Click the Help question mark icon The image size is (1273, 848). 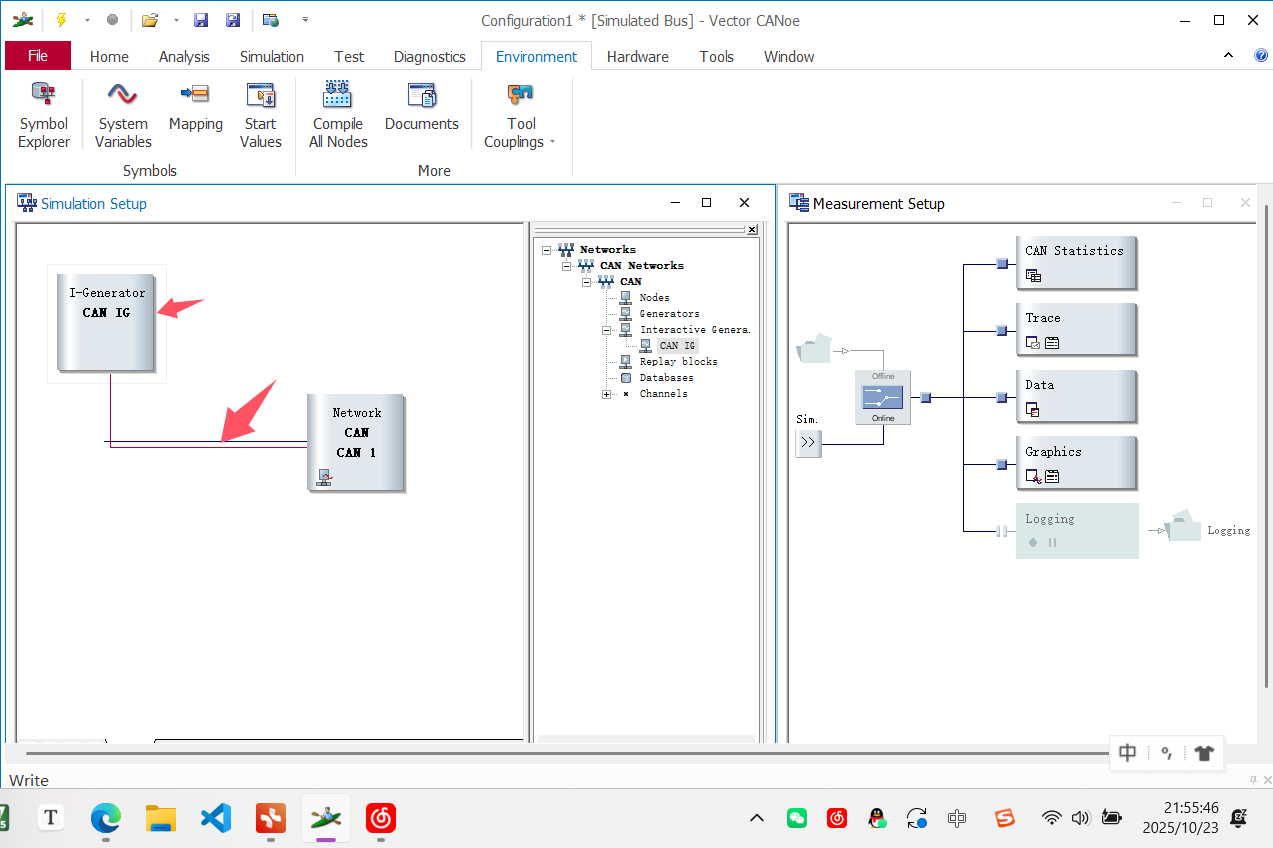pos(1261,56)
